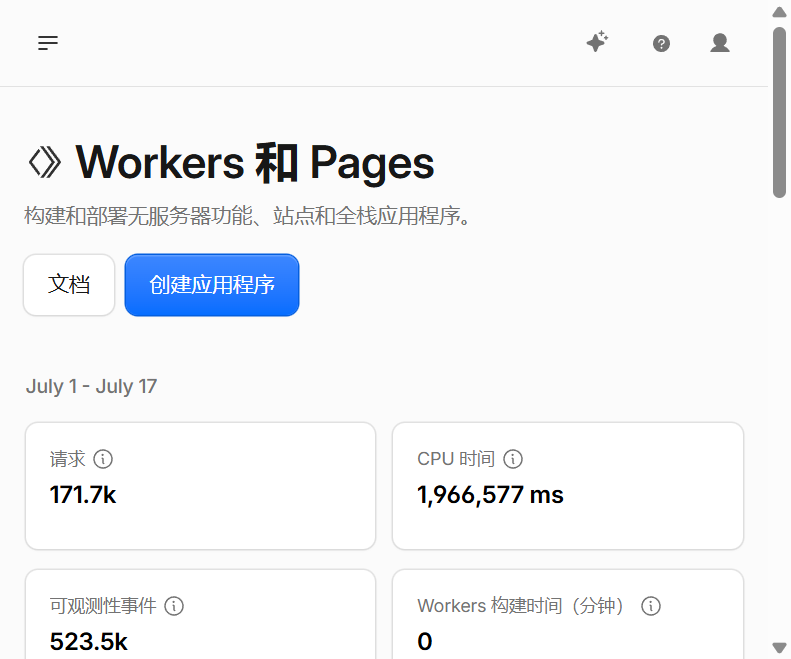Screen dimensions: 791x659
Task: Click the 可观测性事件 card label
Action: coord(103,606)
